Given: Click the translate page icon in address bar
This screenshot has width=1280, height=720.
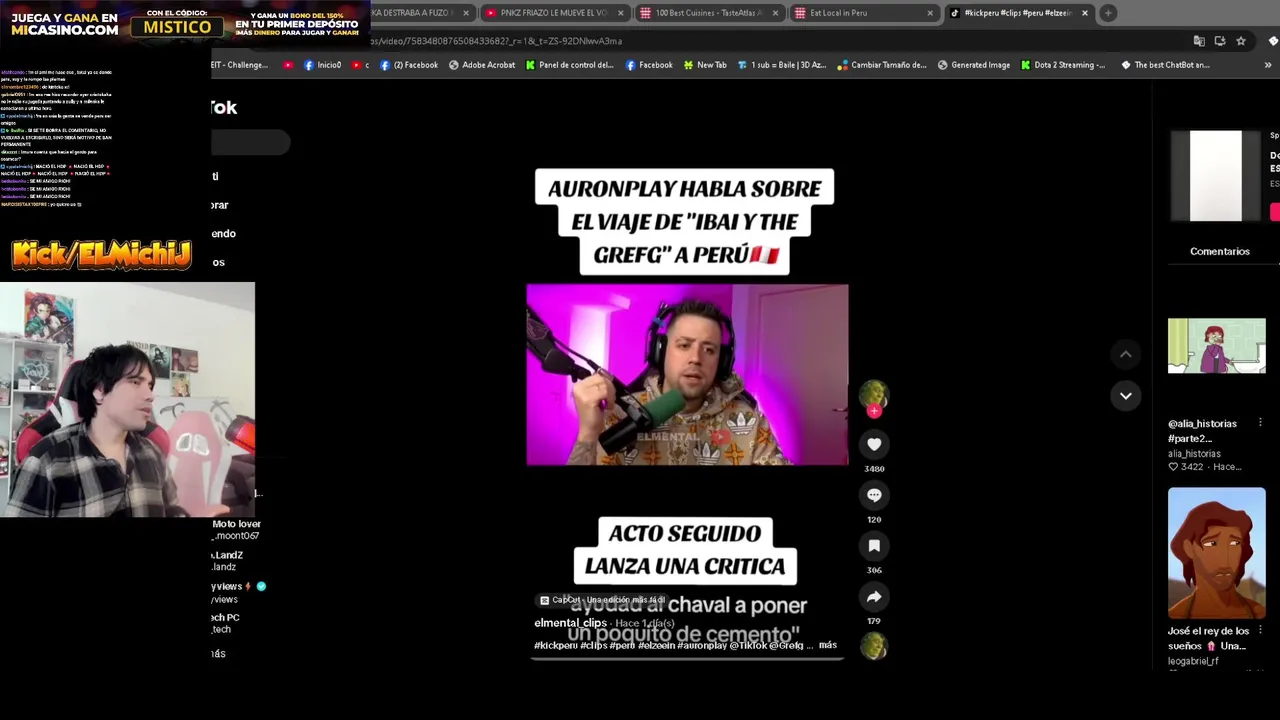Looking at the screenshot, I should pyautogui.click(x=1199, y=41).
